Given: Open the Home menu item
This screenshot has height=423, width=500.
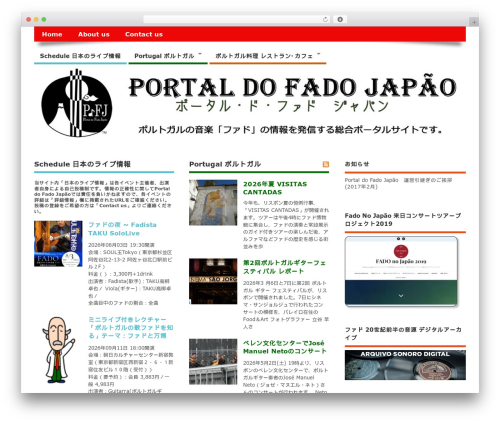Looking at the screenshot, I should click(52, 34).
